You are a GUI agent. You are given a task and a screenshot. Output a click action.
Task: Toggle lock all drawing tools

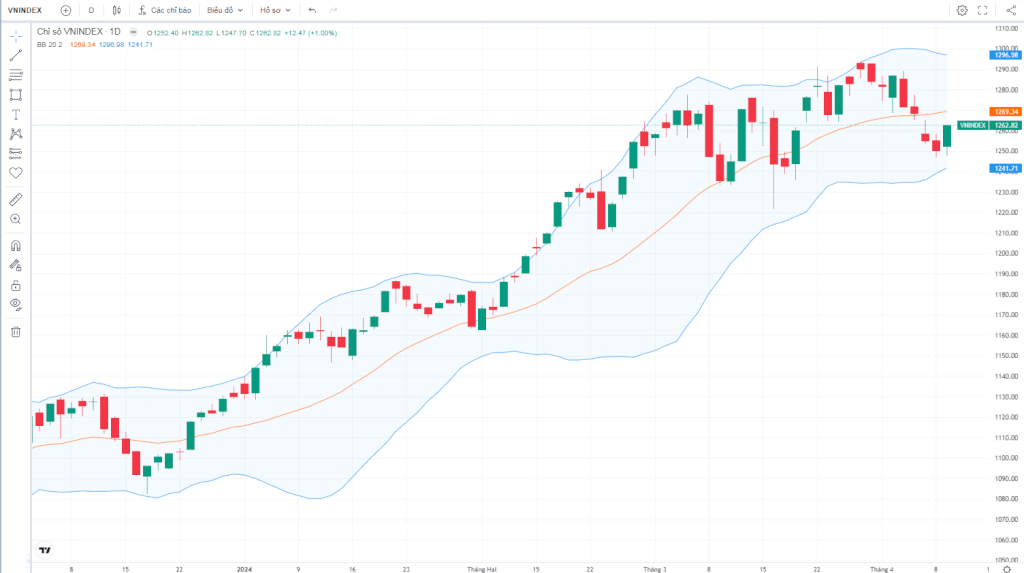(x=16, y=286)
